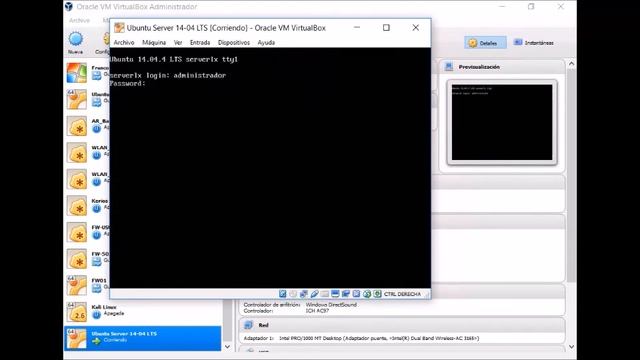Open the Entrada menu

[200, 42]
